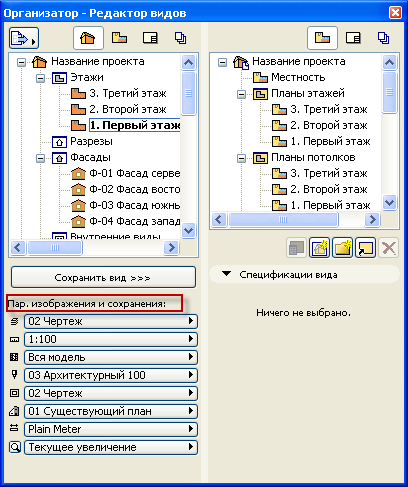Select 2. Второй этаж under Этажи
Screen dimensions: 408x487
coord(119,109)
